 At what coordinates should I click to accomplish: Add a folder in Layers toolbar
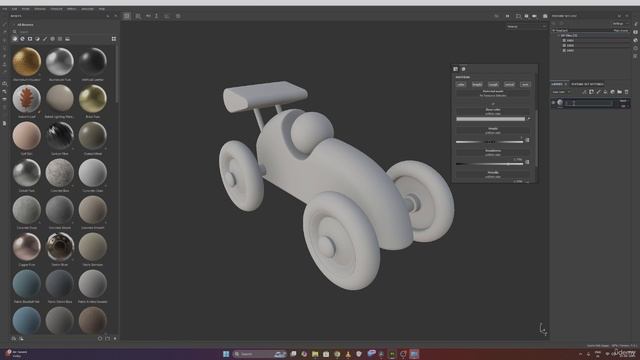tap(620, 92)
